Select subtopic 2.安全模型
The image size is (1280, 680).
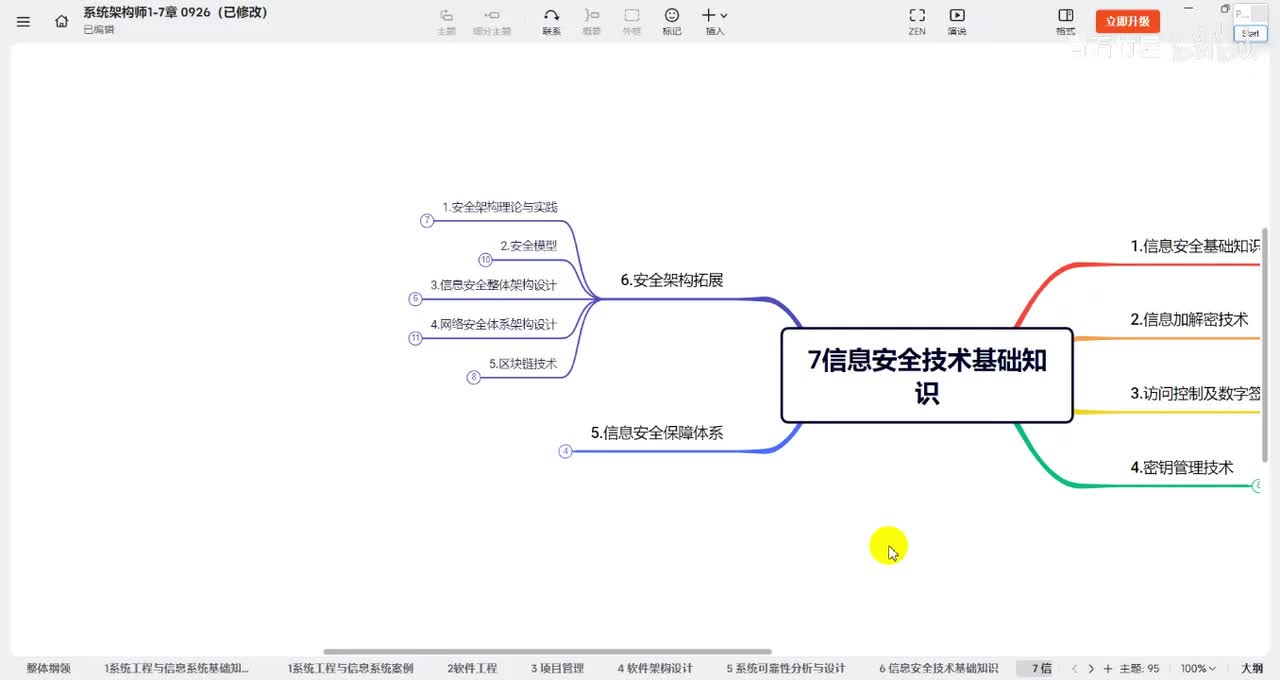tap(529, 246)
